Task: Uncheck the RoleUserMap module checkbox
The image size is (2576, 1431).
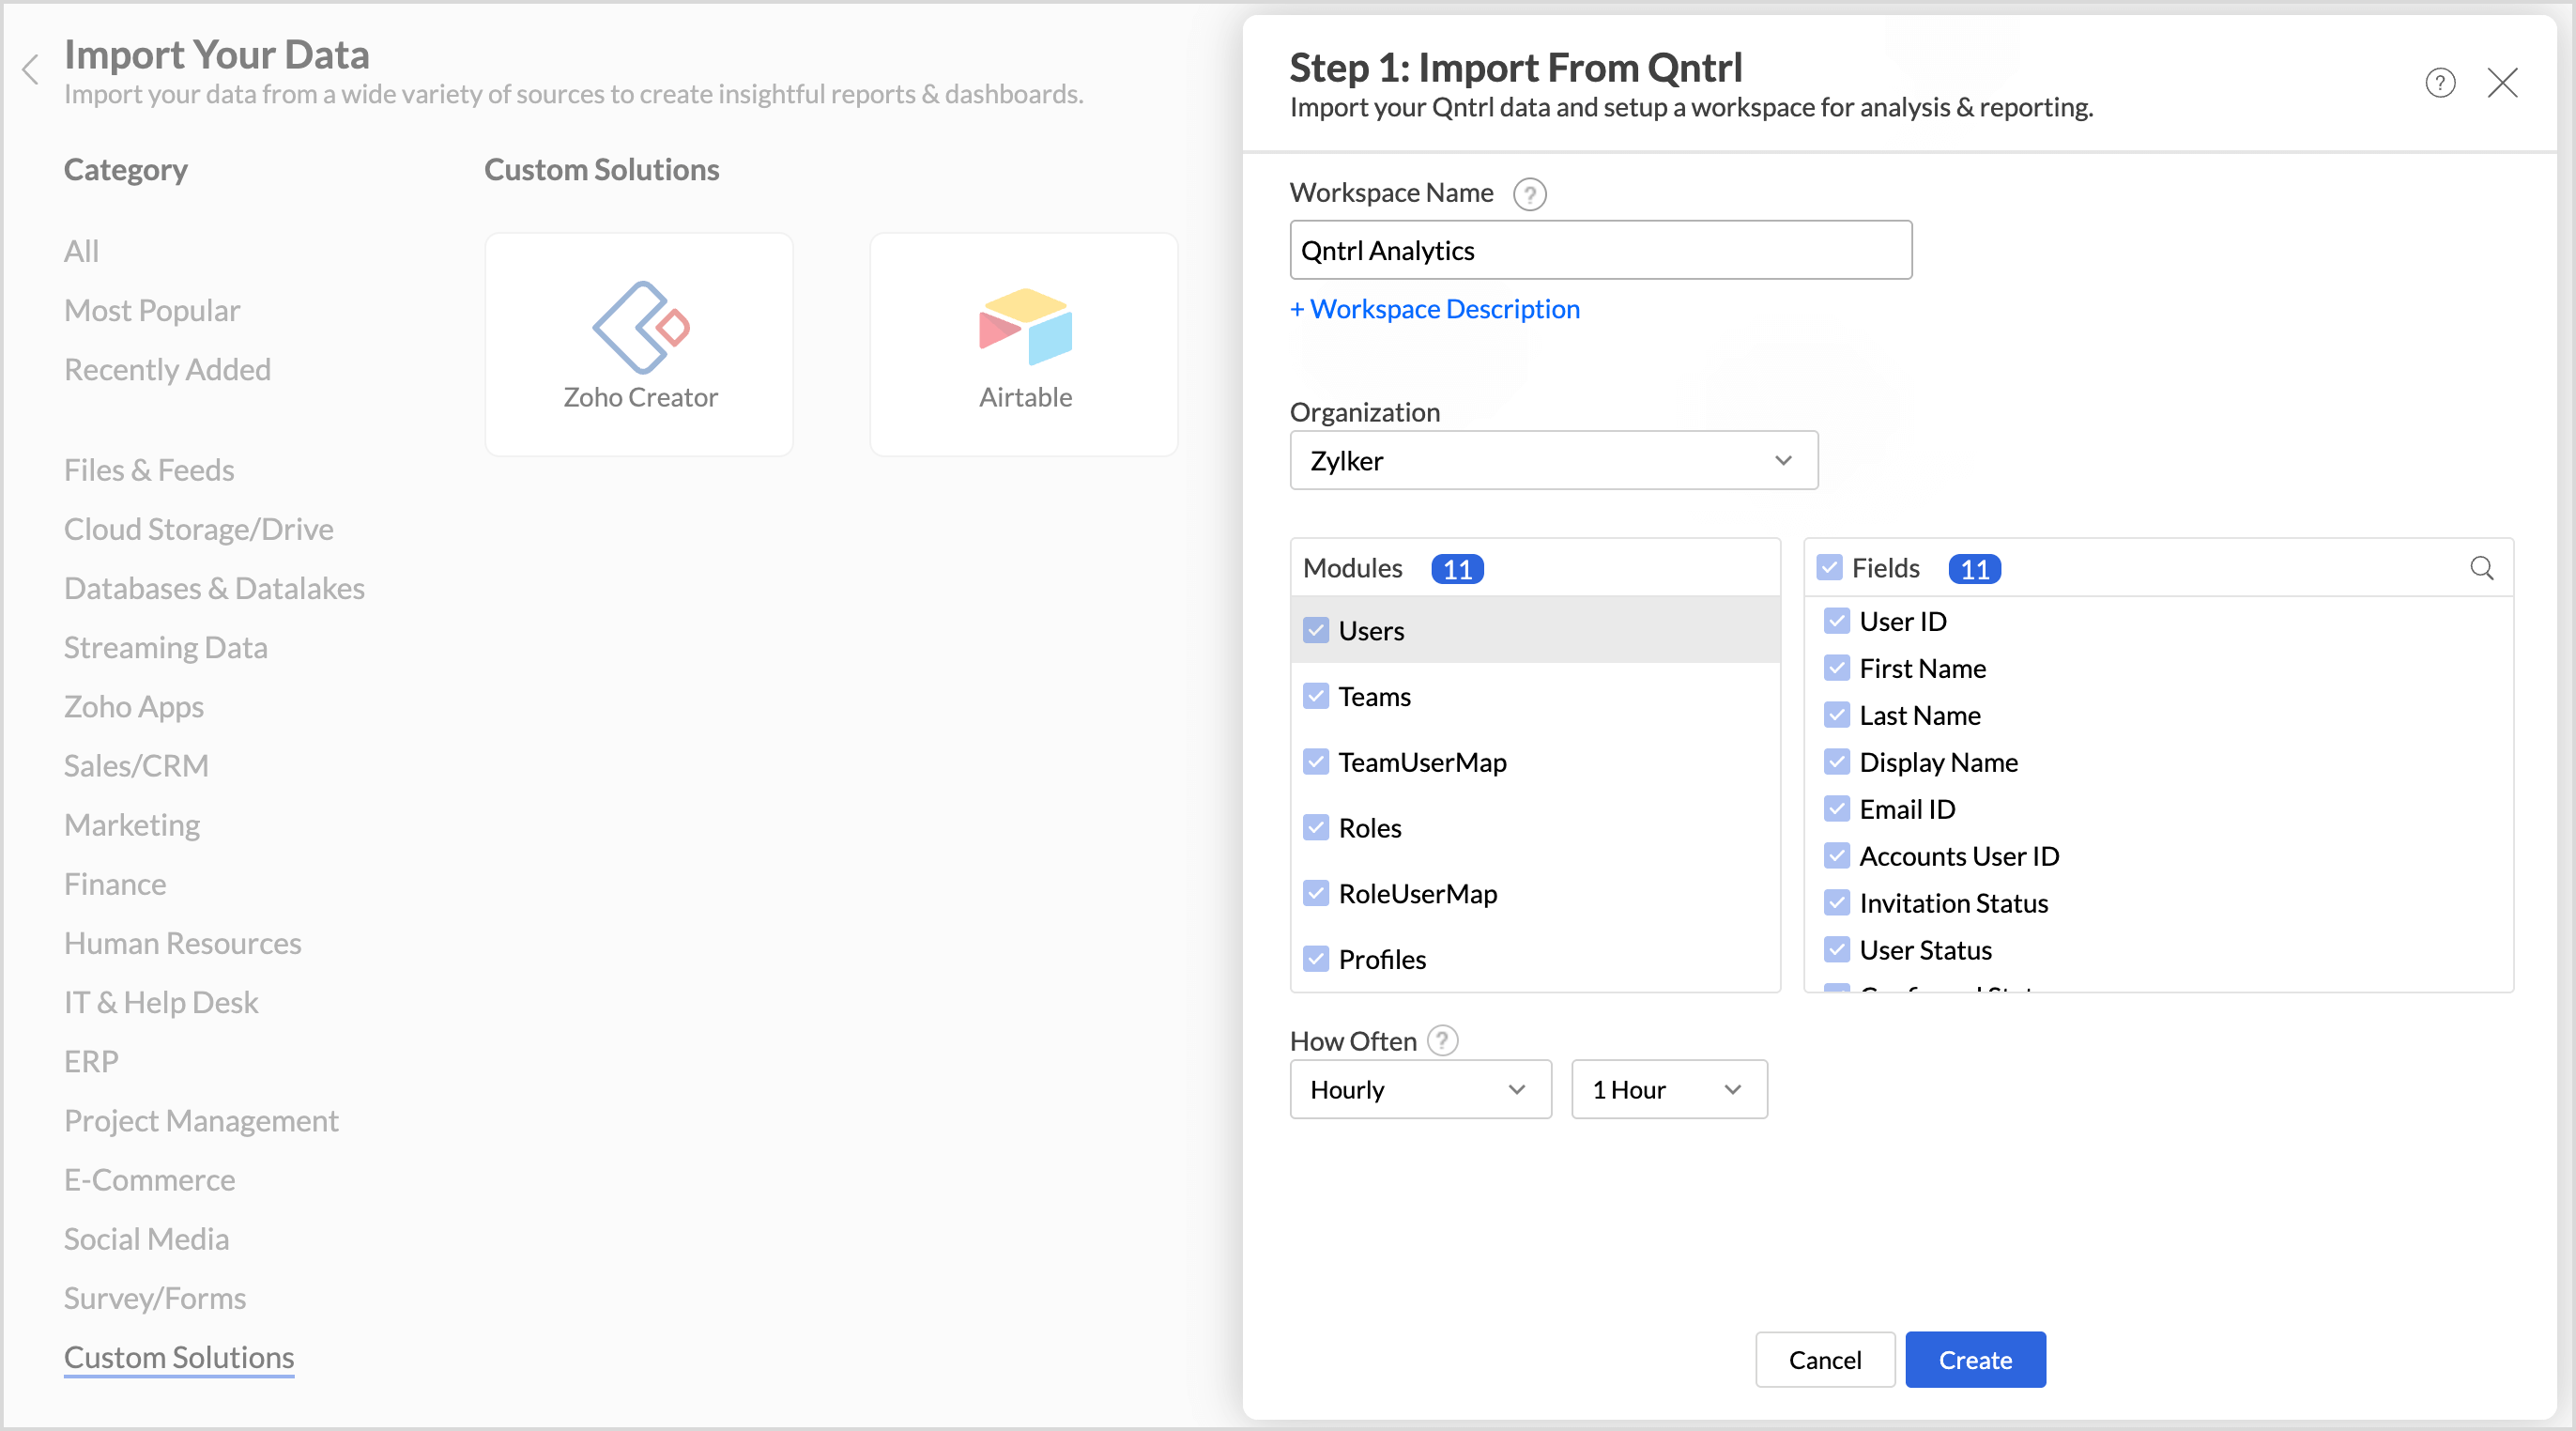Action: (x=1316, y=893)
